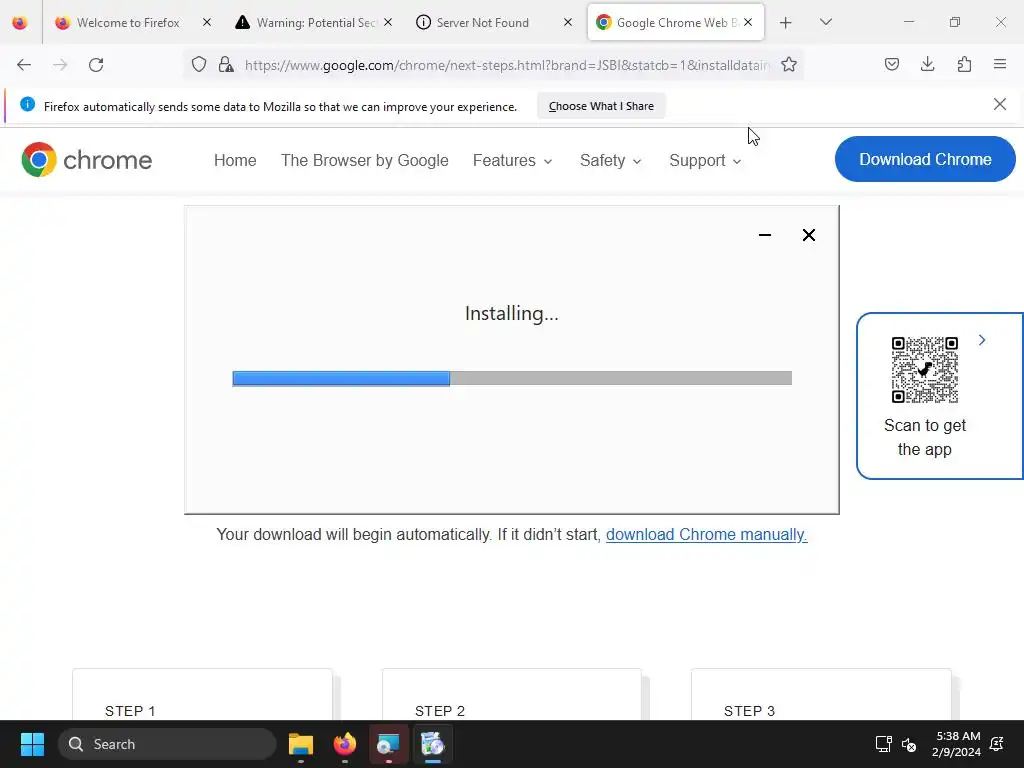This screenshot has width=1024, height=768.
Task: Reload the current page
Action: pos(96,65)
